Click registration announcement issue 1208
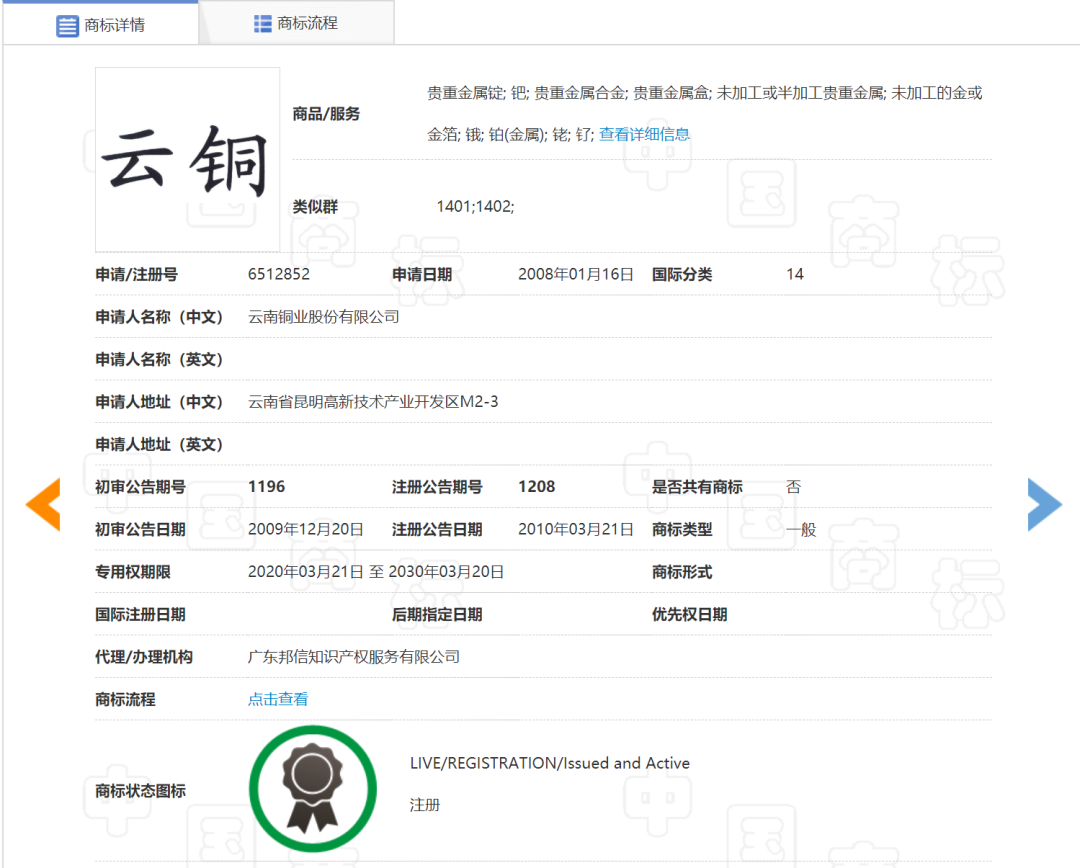Screen dimensions: 1080x868 (x=537, y=487)
